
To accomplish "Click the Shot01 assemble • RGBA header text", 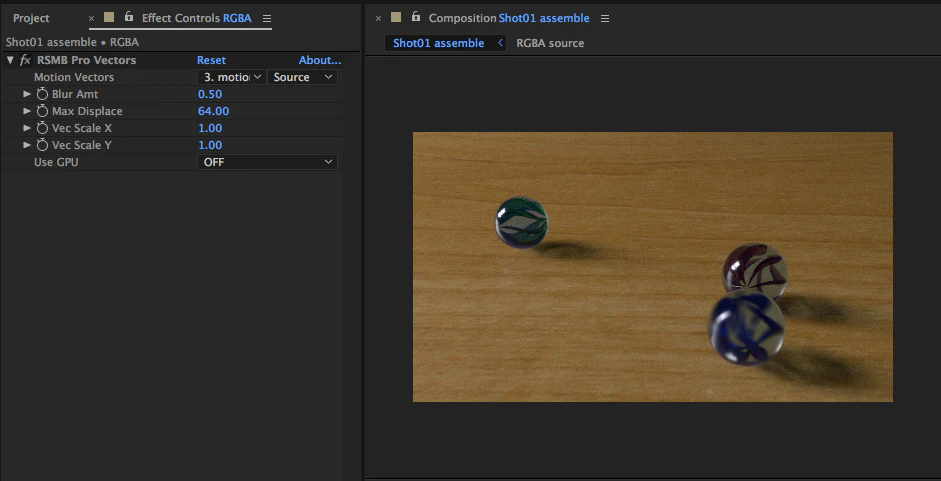I will pos(72,42).
